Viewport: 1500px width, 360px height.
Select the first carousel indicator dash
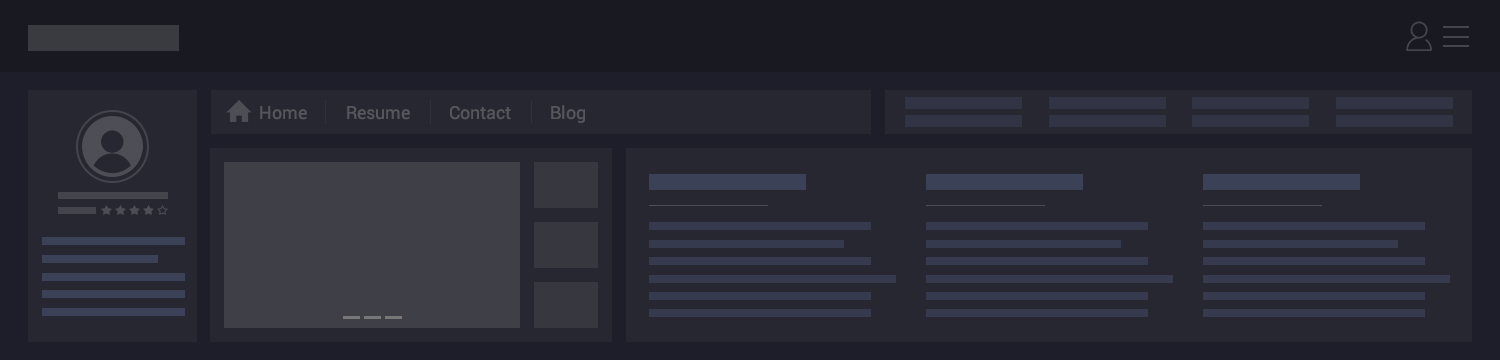[351, 317]
